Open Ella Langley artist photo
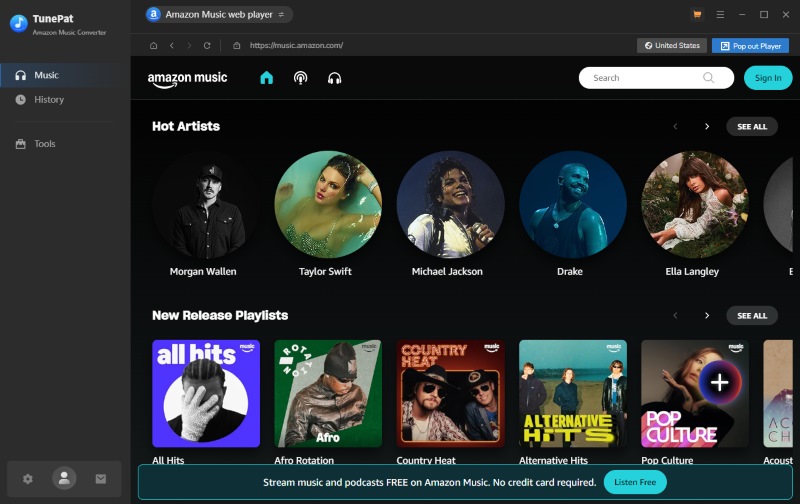 [x=695, y=204]
